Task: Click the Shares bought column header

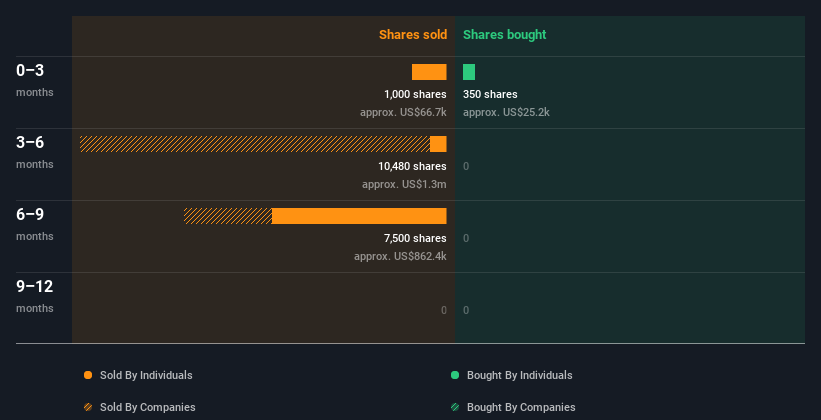Action: click(x=504, y=35)
